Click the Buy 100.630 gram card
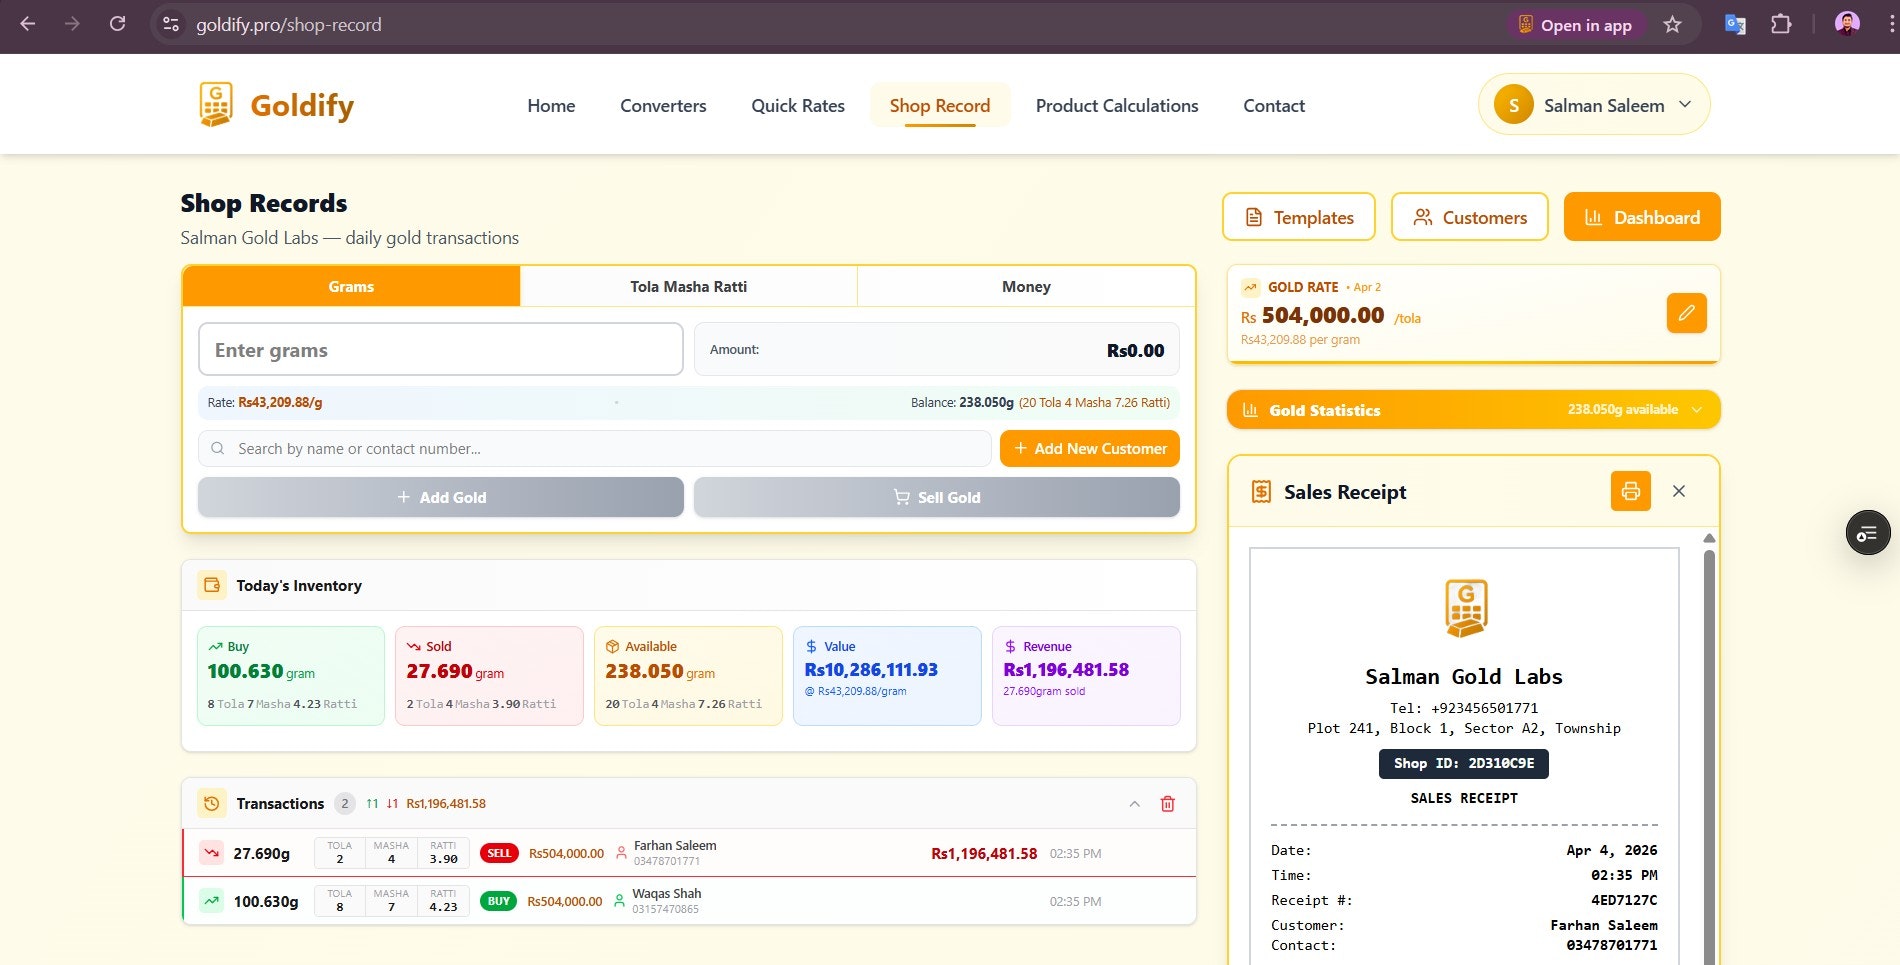This screenshot has width=1900, height=965. pyautogui.click(x=291, y=676)
